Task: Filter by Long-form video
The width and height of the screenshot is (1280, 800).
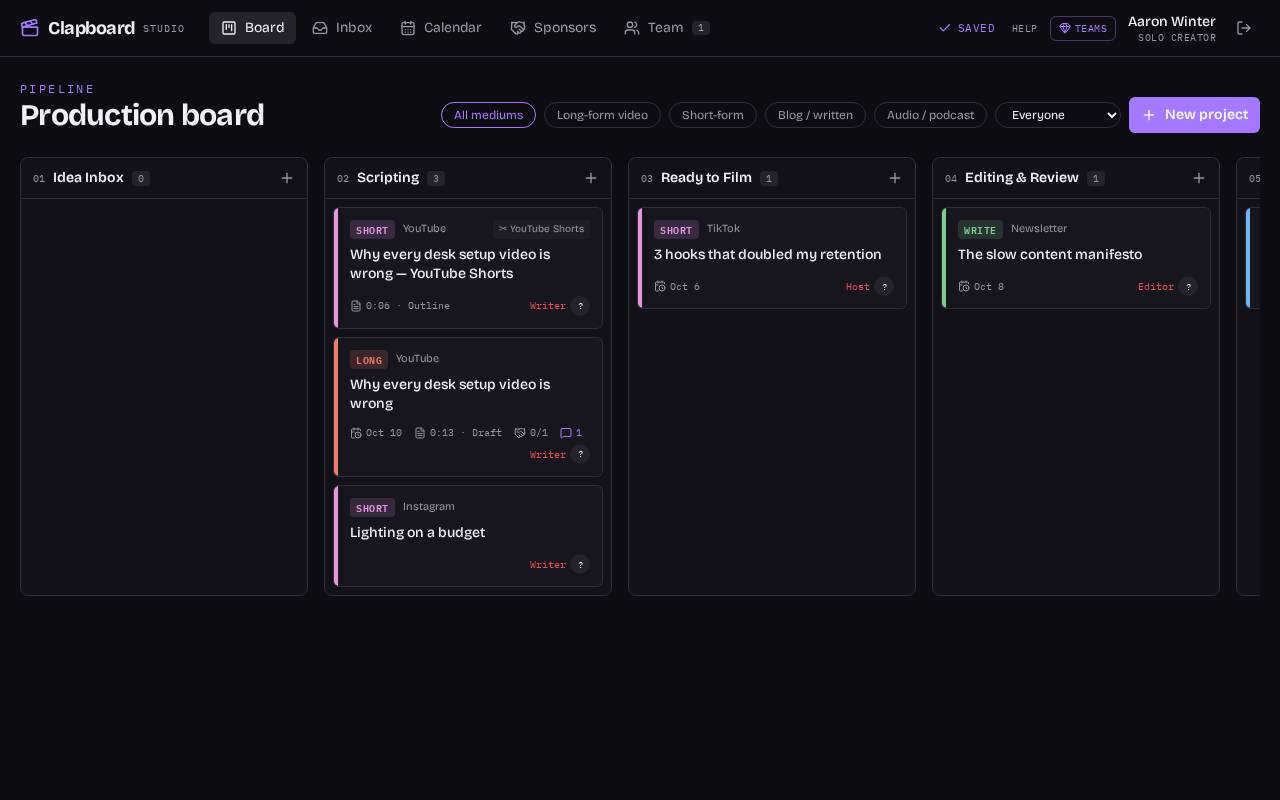Action: 602,115
